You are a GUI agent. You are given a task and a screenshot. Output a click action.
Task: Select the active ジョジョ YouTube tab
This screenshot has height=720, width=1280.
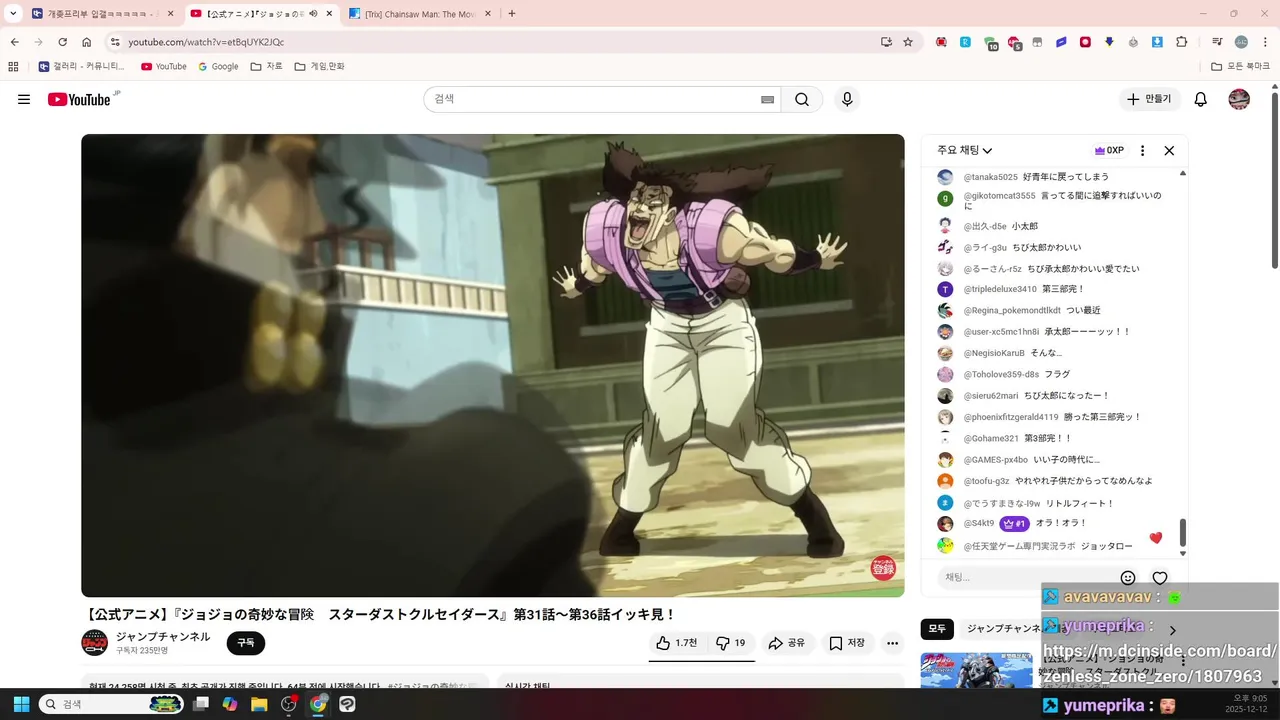pyautogui.click(x=260, y=14)
